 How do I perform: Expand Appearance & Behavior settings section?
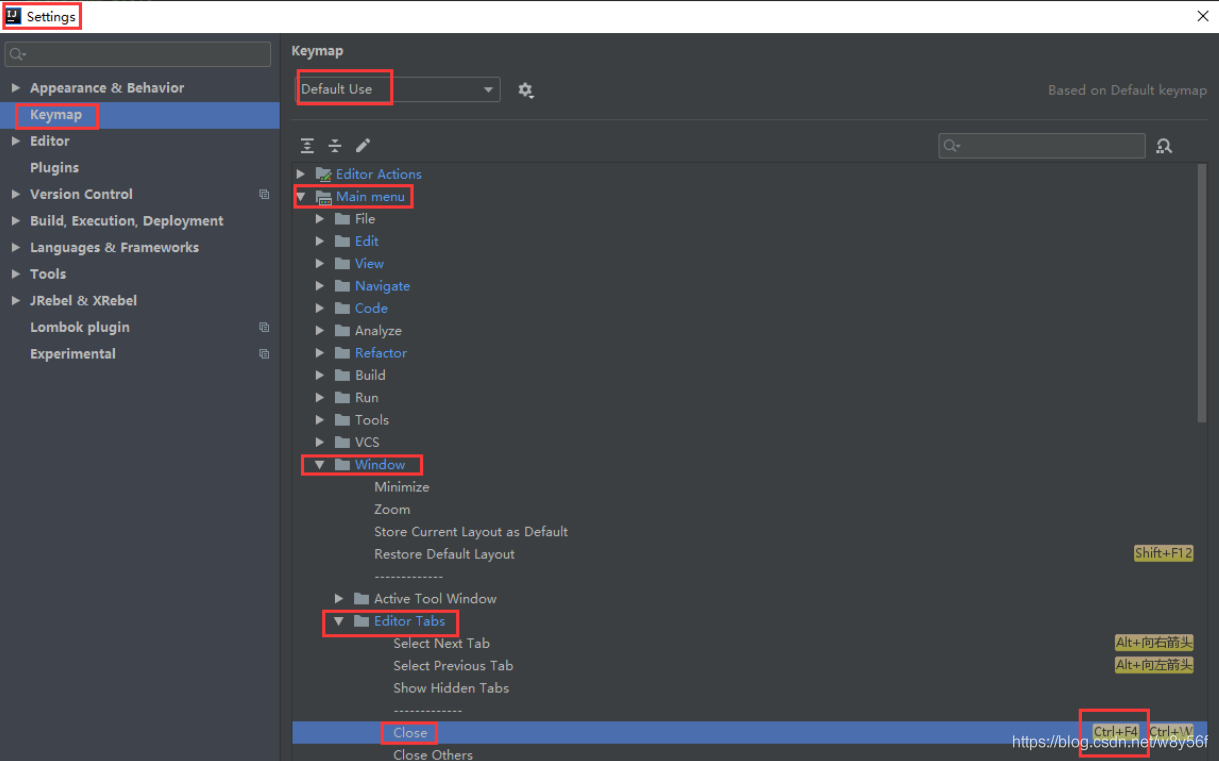point(15,88)
